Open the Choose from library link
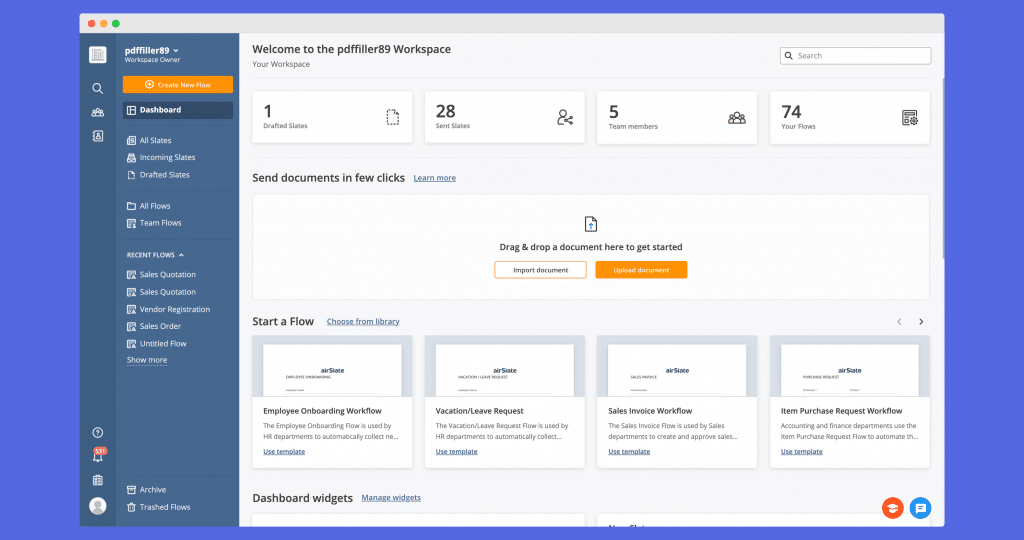 pyautogui.click(x=363, y=321)
